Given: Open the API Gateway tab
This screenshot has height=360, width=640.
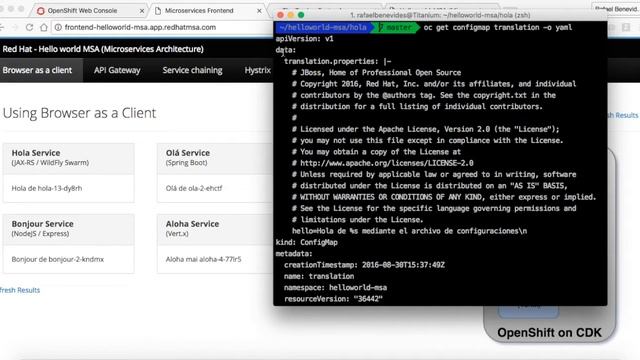Looking at the screenshot, I should pos(117,70).
